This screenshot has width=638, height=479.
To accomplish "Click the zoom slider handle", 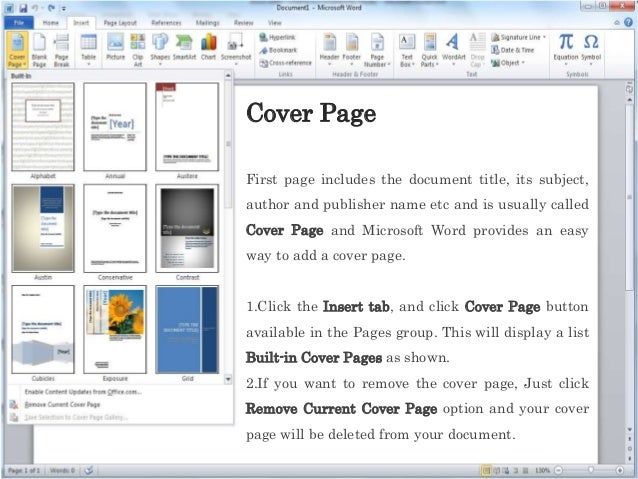I will pyautogui.click(x=590, y=470).
